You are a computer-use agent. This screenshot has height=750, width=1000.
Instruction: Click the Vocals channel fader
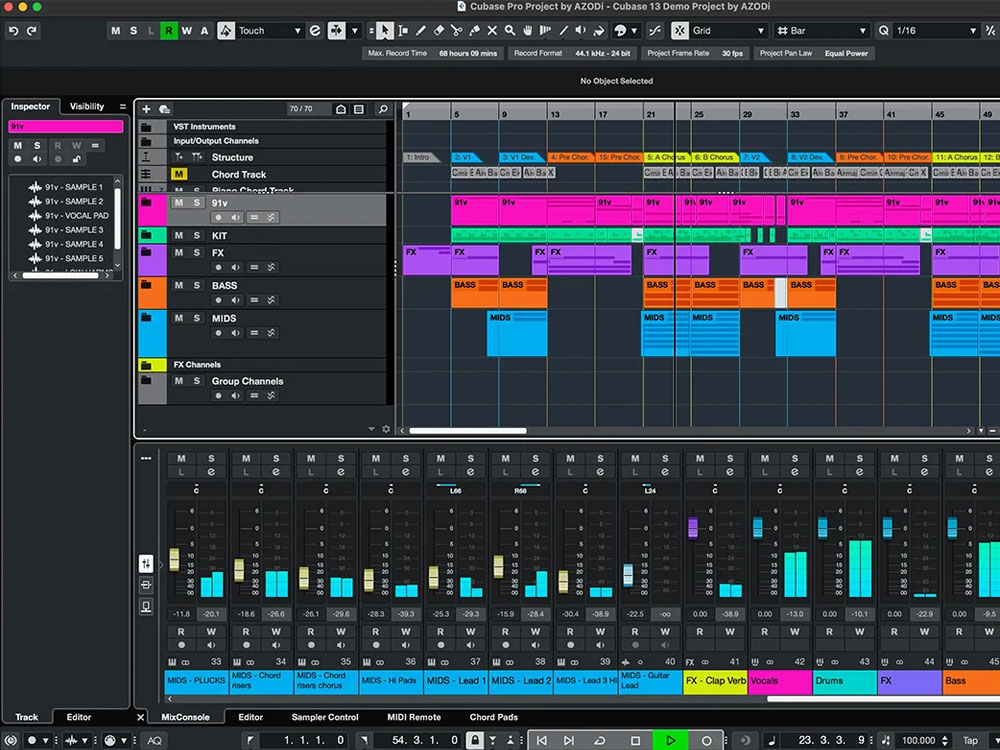point(757,527)
